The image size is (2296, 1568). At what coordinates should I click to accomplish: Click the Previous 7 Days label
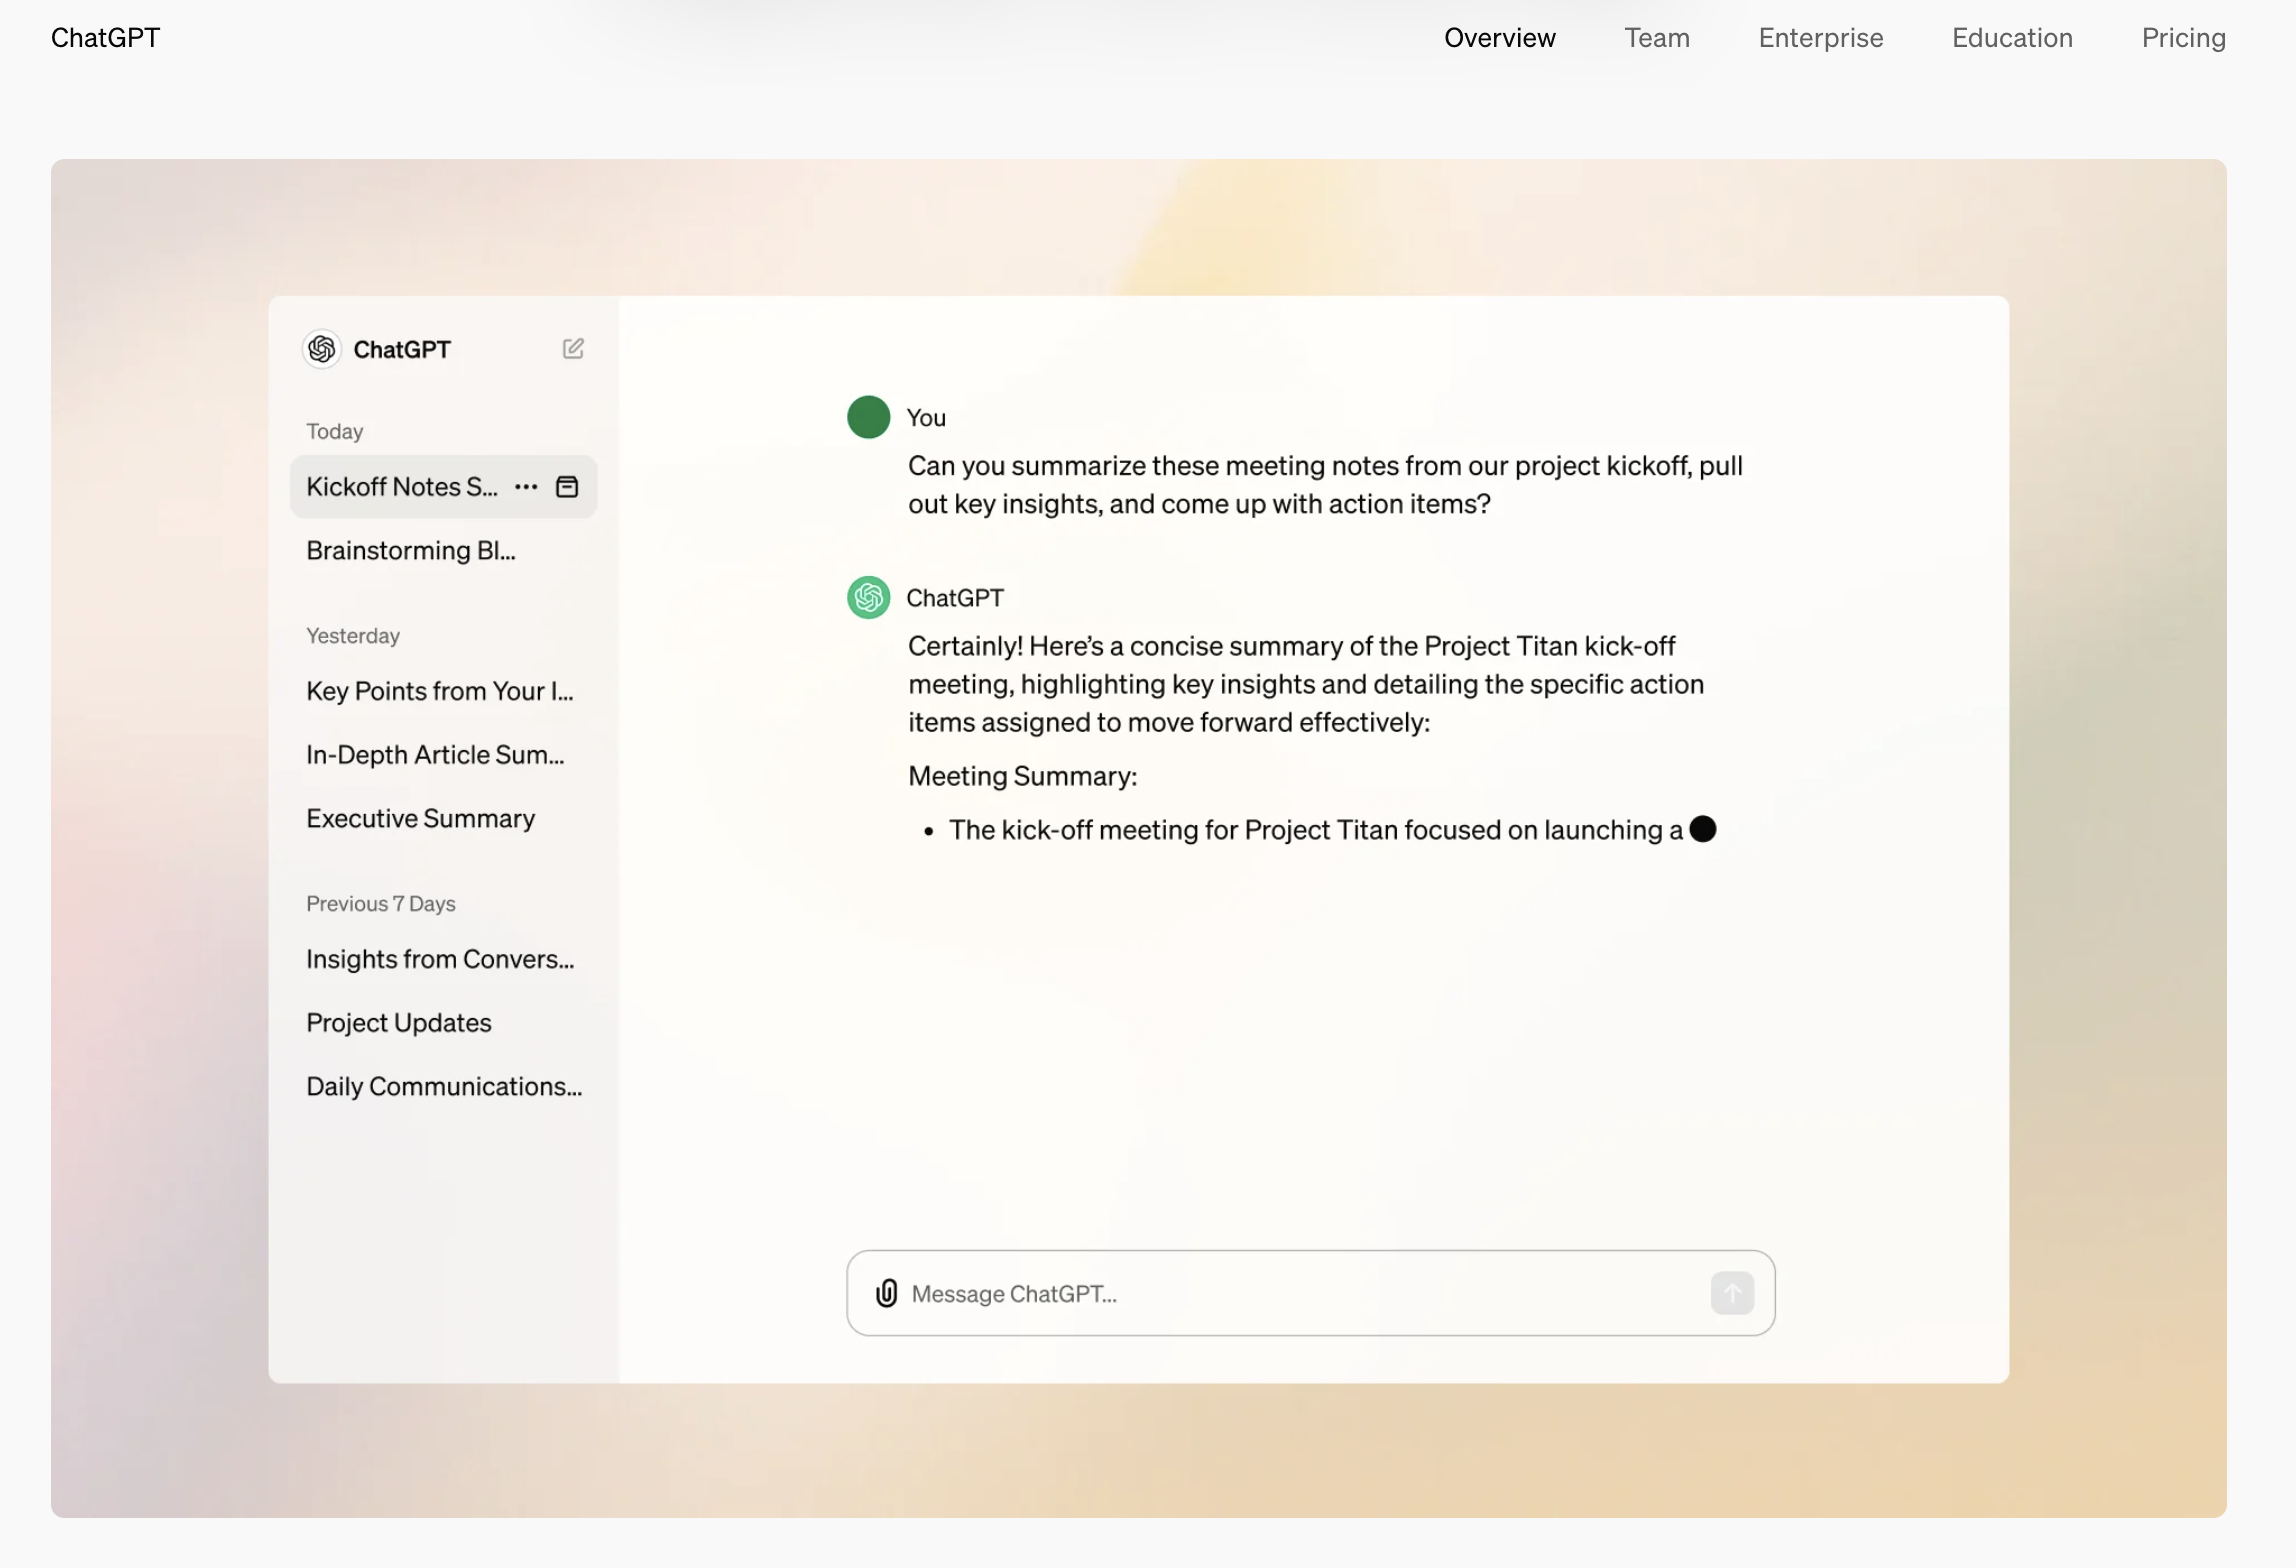point(381,904)
